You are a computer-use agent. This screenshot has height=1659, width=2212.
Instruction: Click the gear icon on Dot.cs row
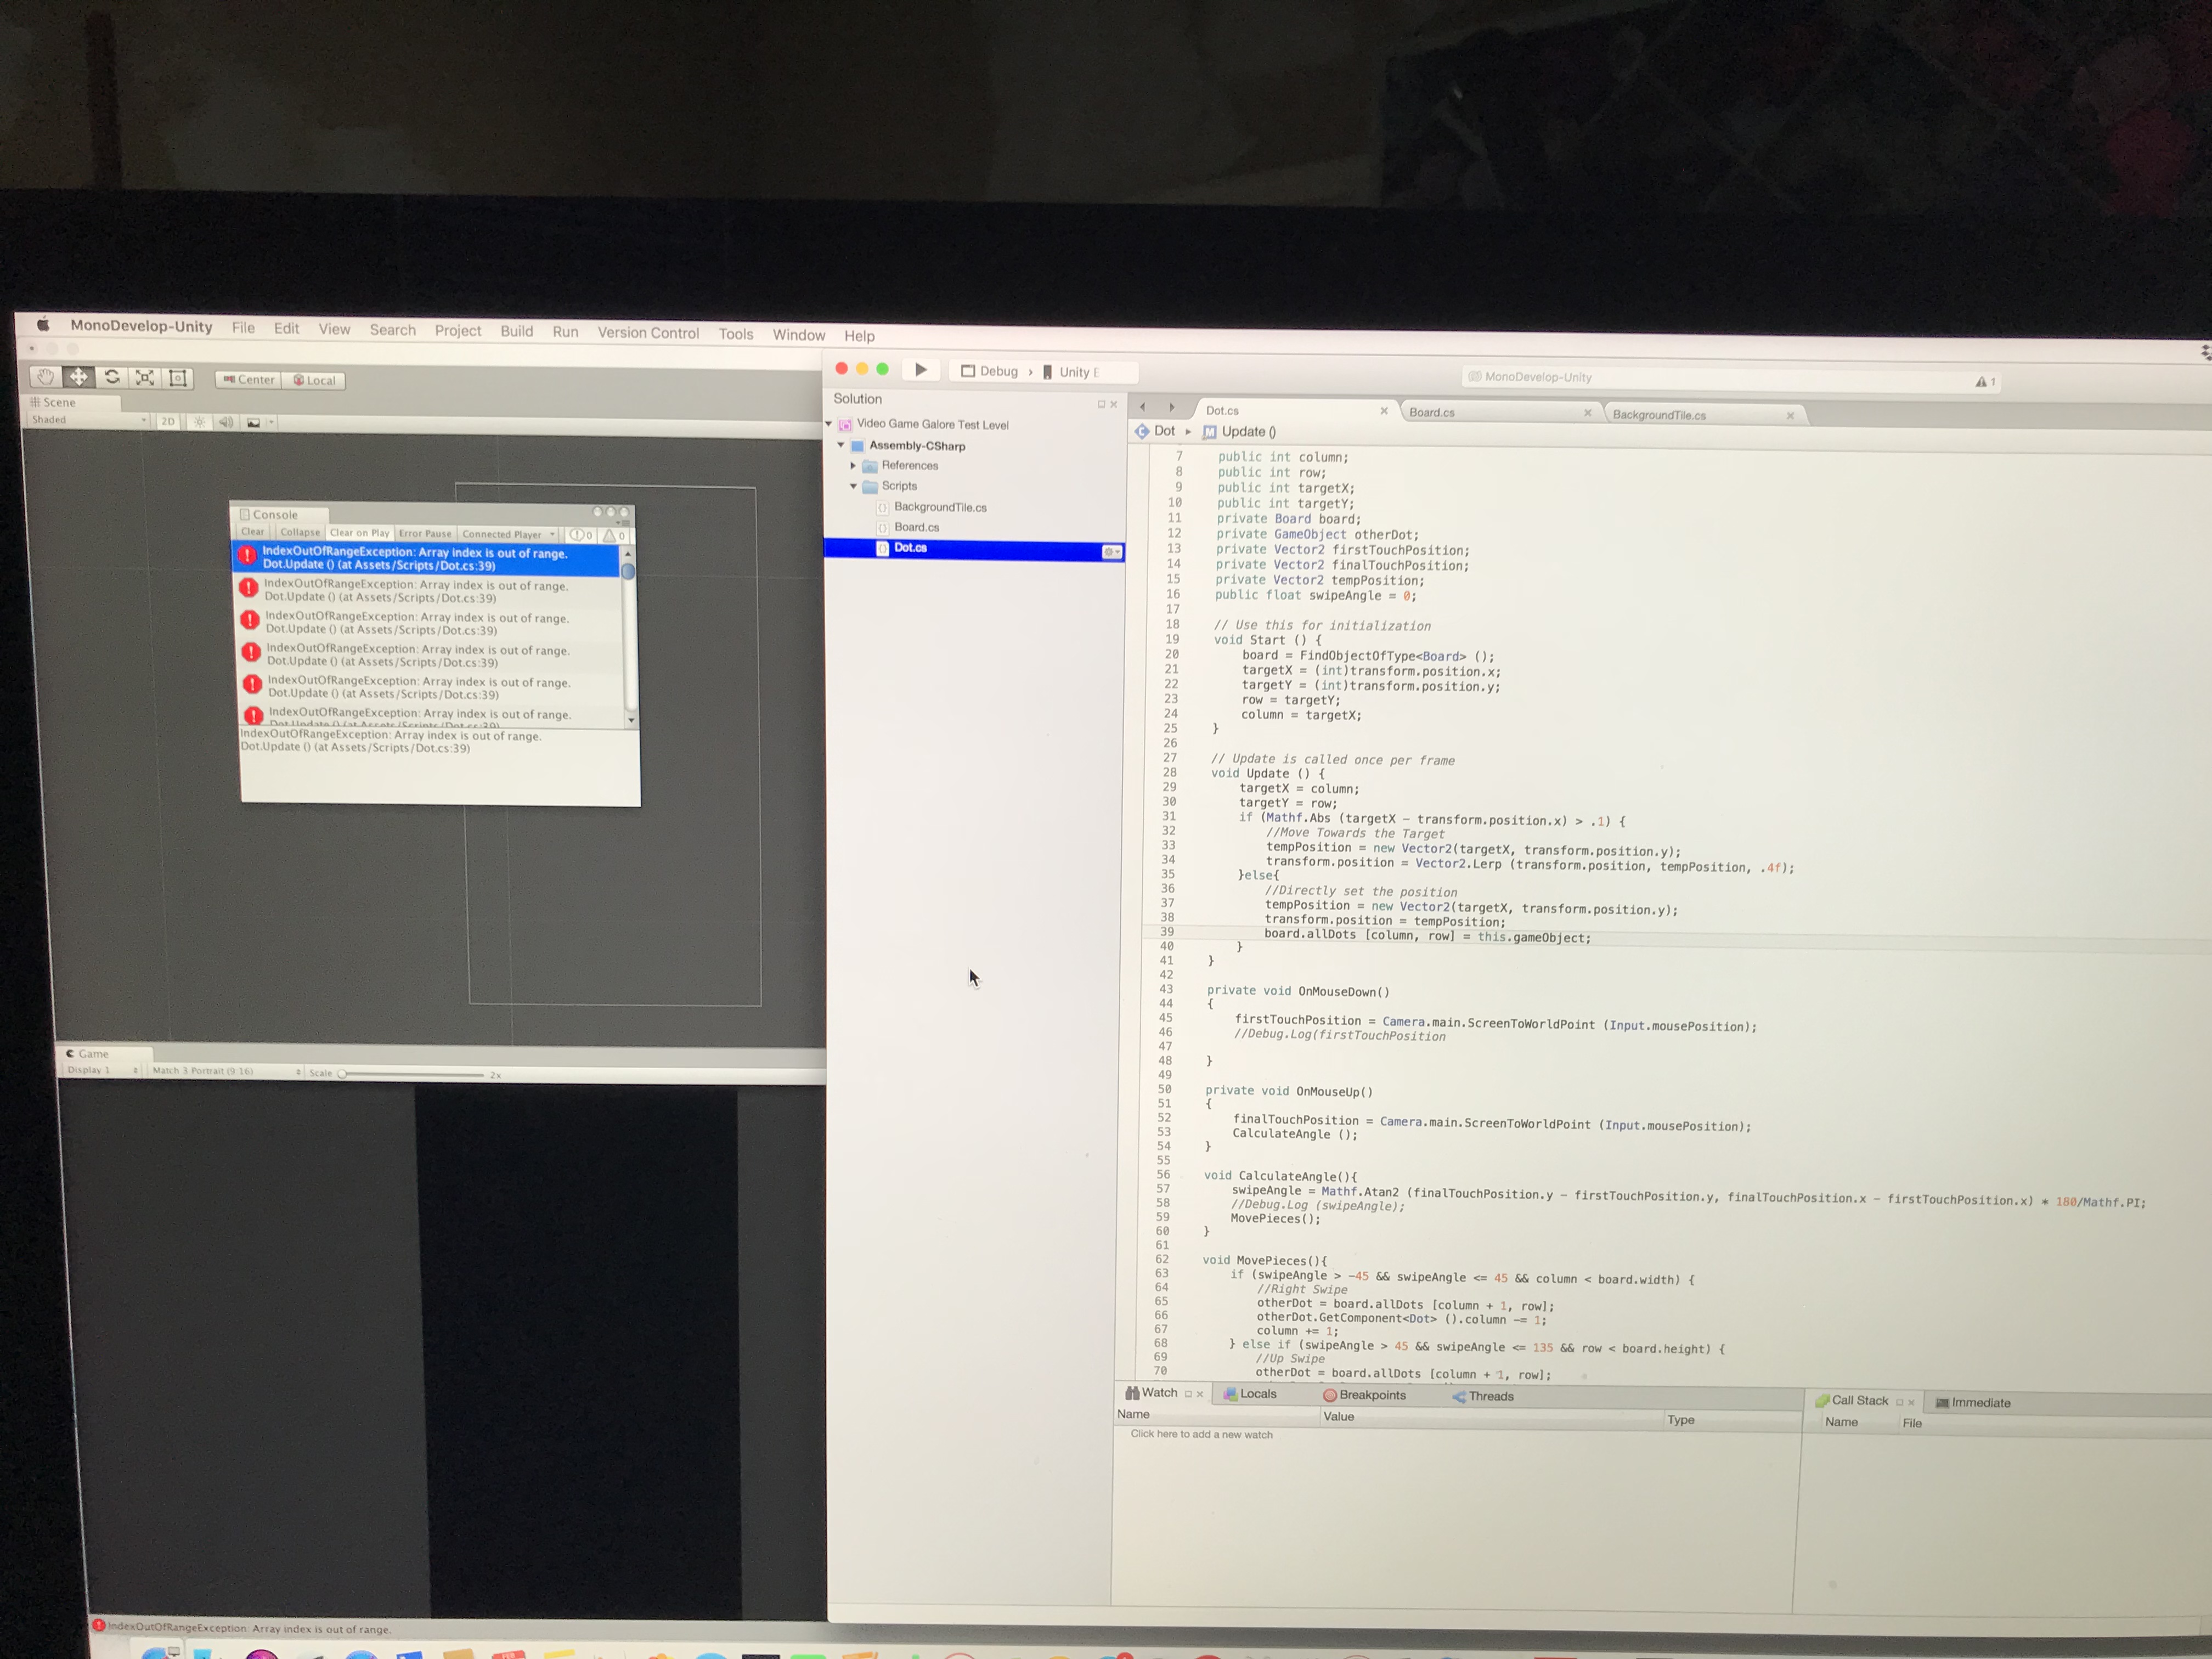pyautogui.click(x=1110, y=552)
